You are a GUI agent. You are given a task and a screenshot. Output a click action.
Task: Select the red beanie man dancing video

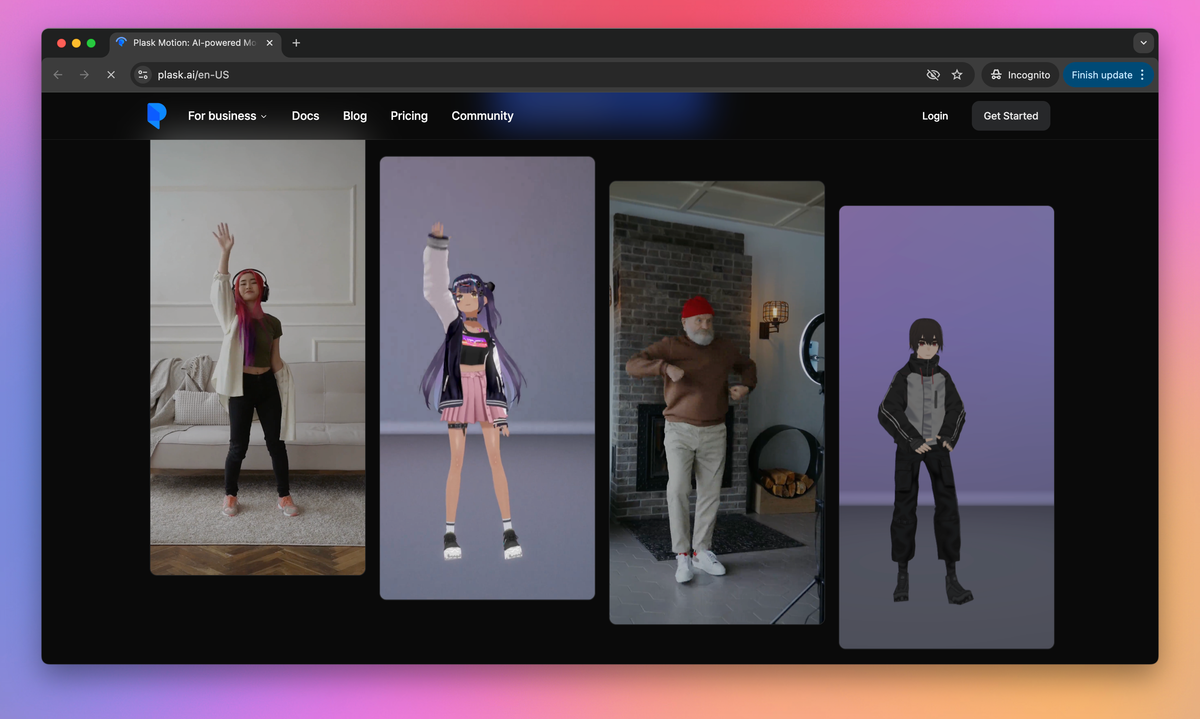(717, 402)
